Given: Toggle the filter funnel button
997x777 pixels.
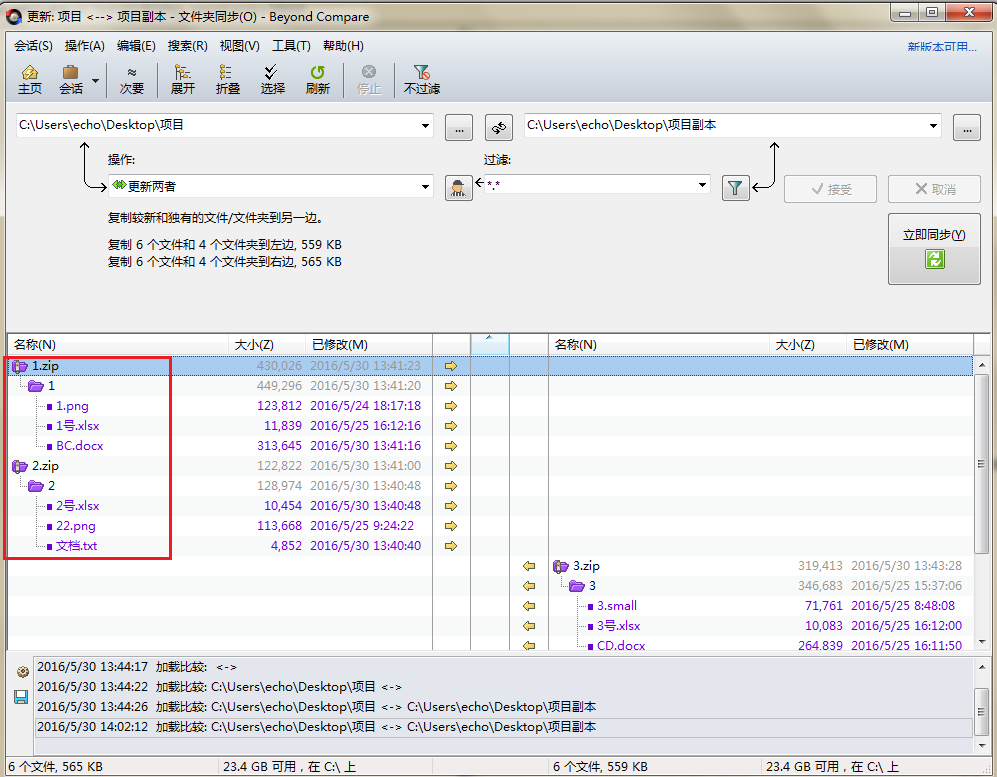Looking at the screenshot, I should tap(736, 188).
